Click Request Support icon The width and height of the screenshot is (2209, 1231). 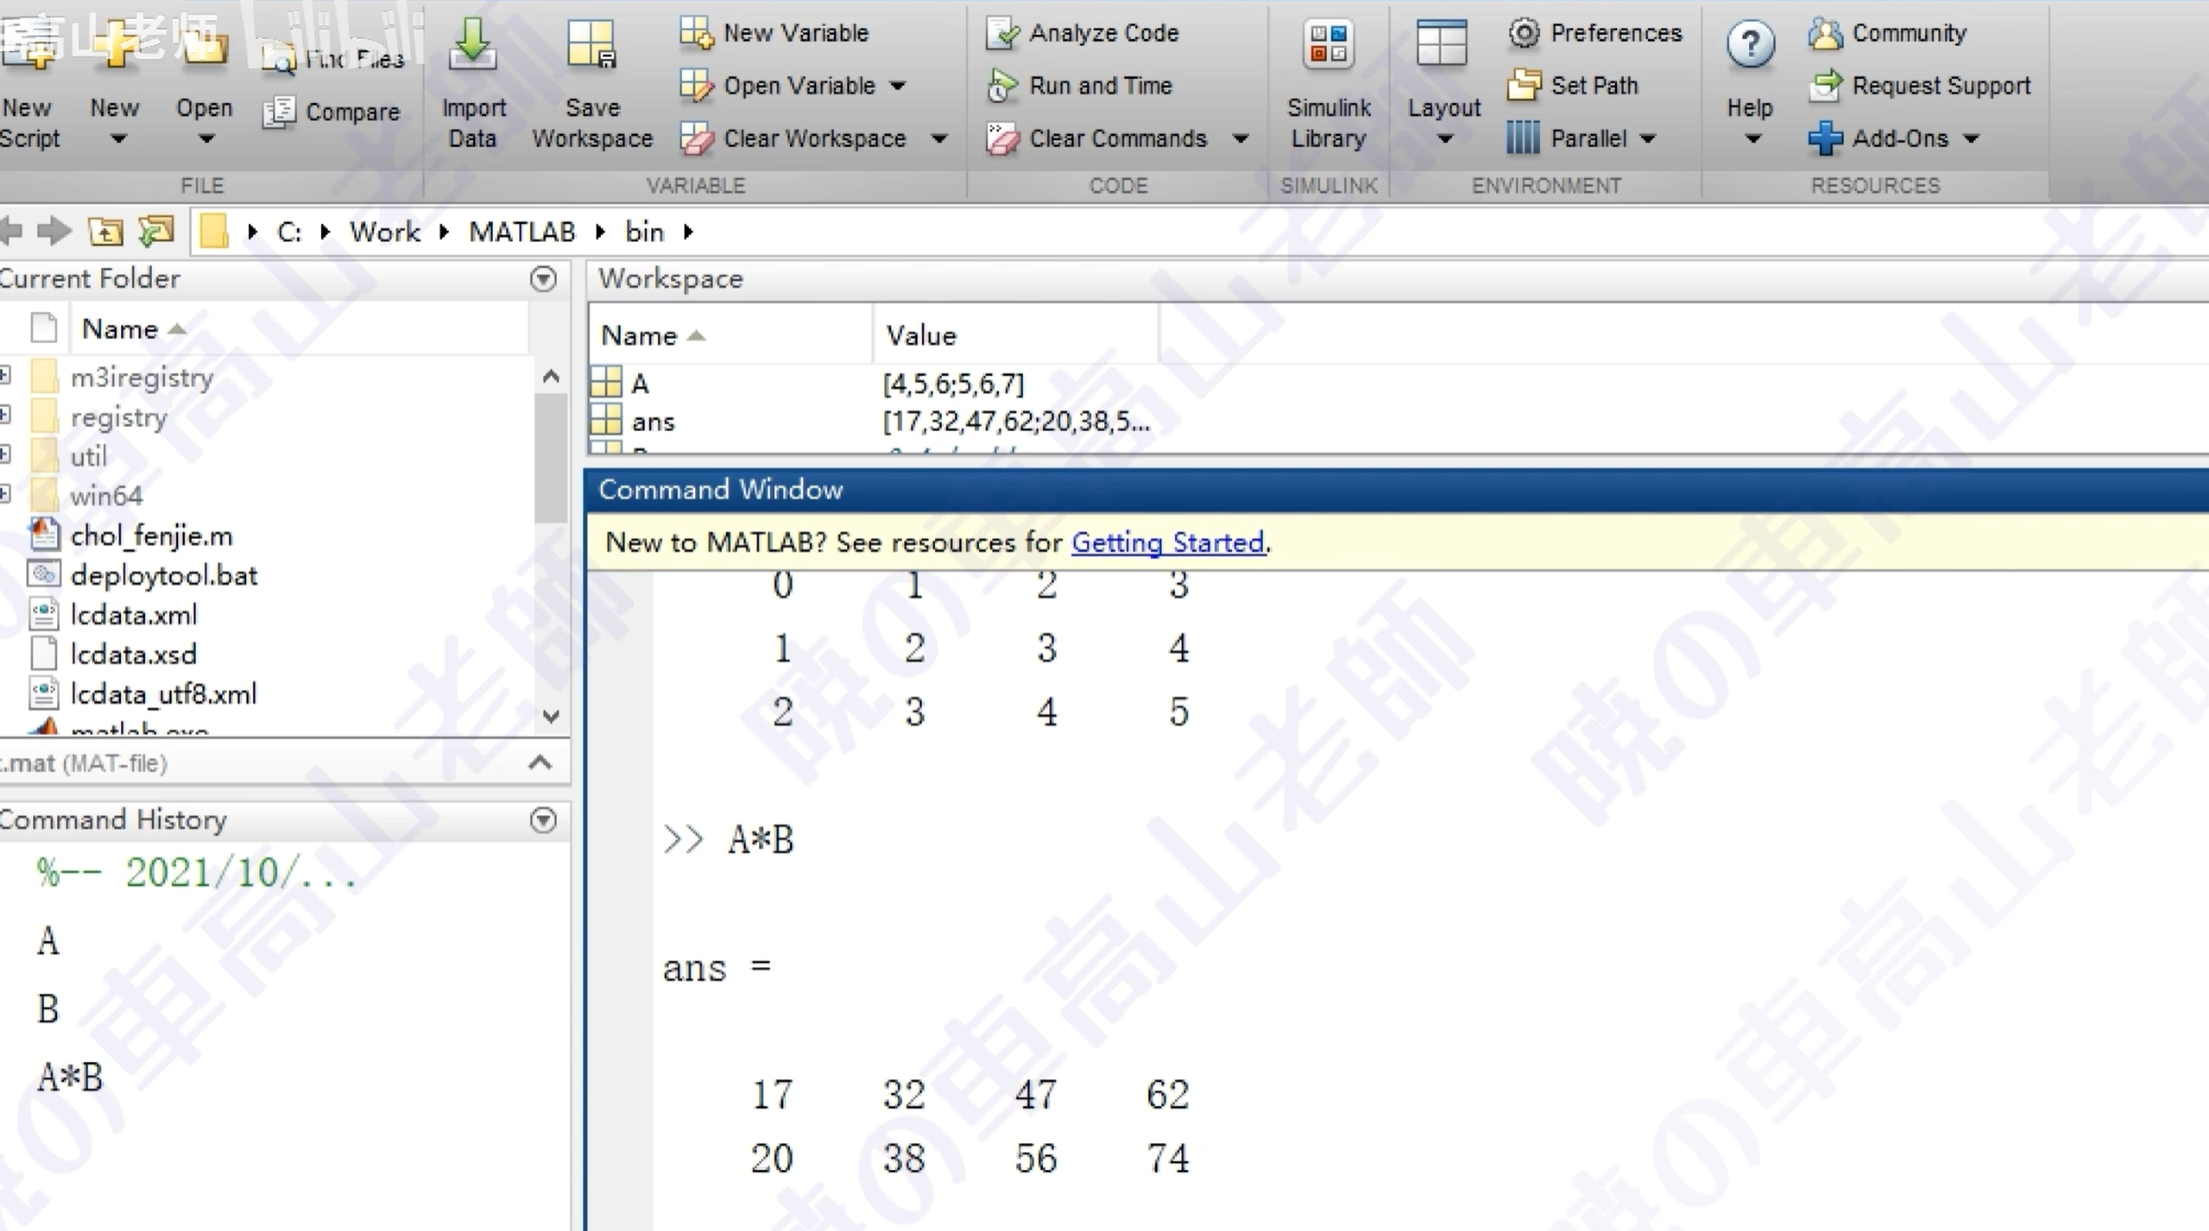click(x=1825, y=86)
